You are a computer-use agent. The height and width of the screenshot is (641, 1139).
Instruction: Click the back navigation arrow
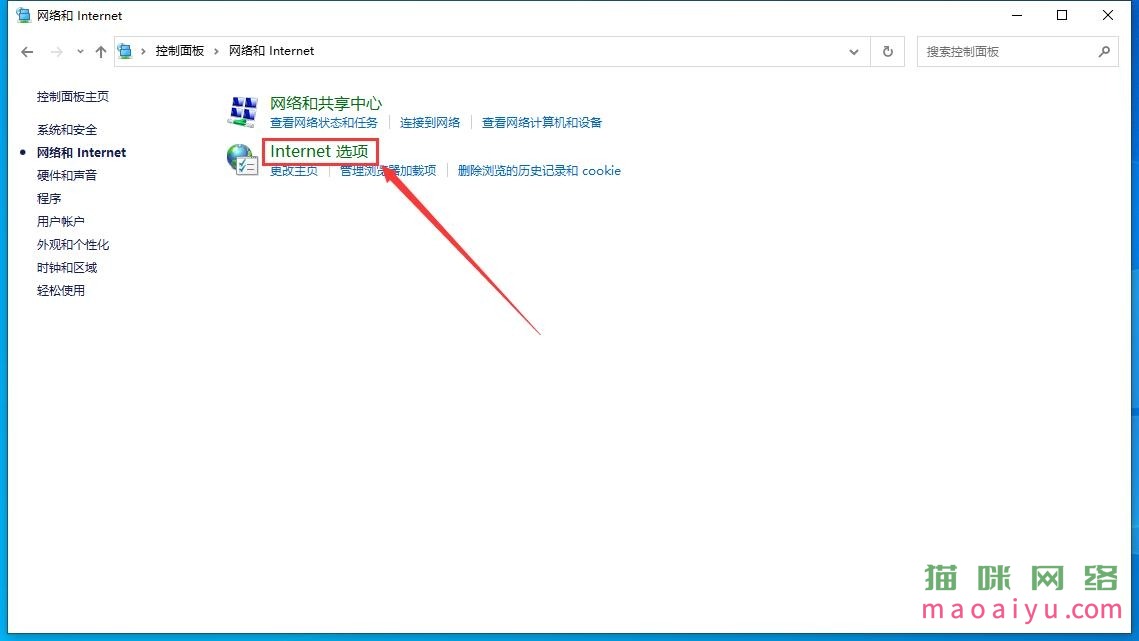pos(27,51)
